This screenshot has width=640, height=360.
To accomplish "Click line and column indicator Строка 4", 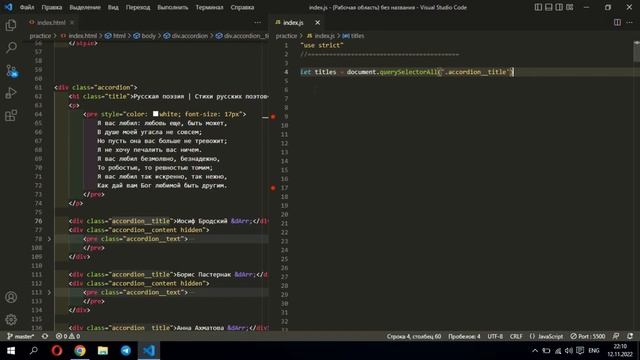I will 414,336.
